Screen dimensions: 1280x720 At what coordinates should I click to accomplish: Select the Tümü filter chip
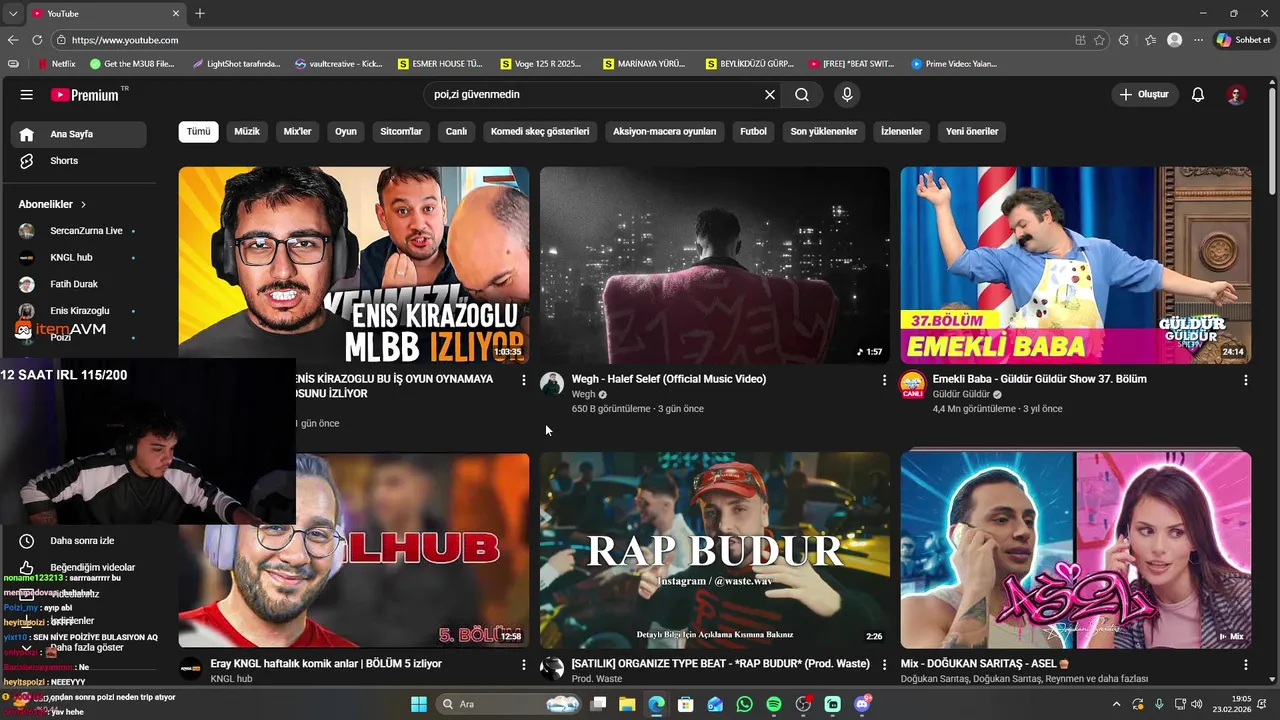[199, 131]
